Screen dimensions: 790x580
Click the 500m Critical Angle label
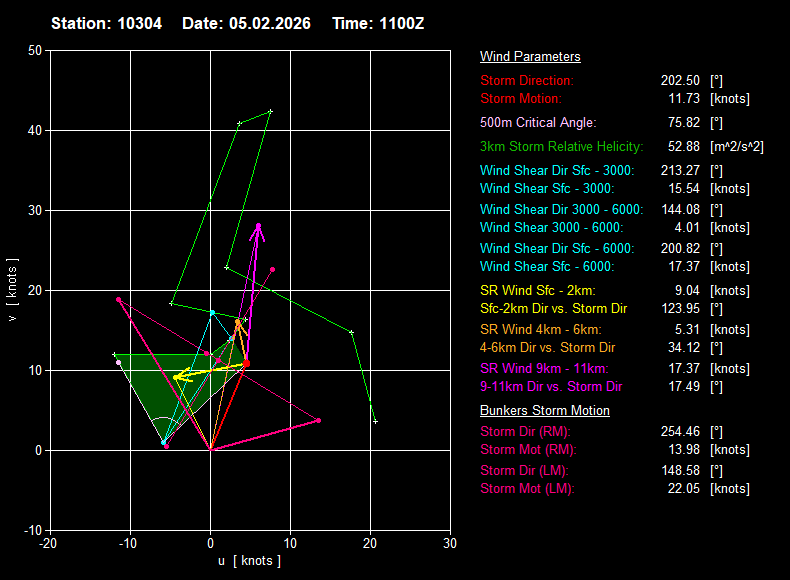pyautogui.click(x=538, y=123)
